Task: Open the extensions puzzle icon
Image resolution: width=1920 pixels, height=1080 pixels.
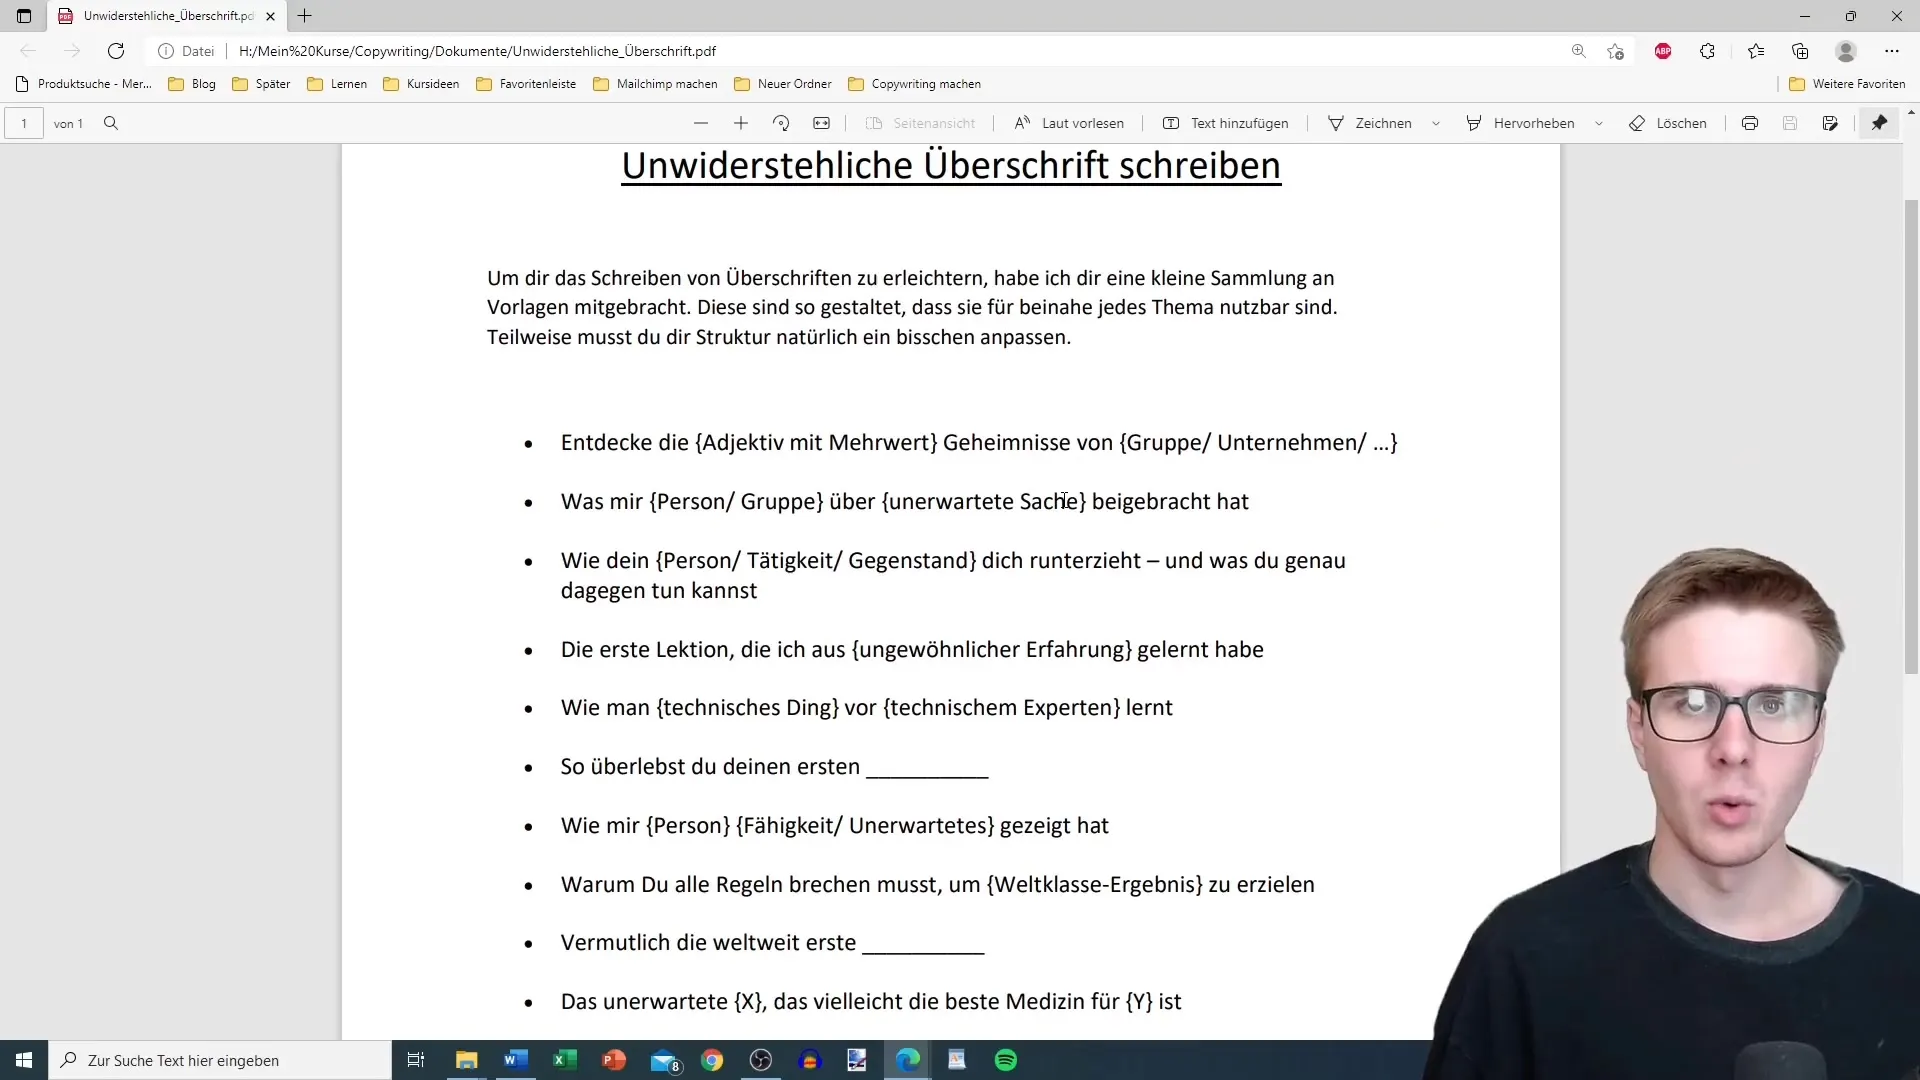Action: pyautogui.click(x=1707, y=51)
